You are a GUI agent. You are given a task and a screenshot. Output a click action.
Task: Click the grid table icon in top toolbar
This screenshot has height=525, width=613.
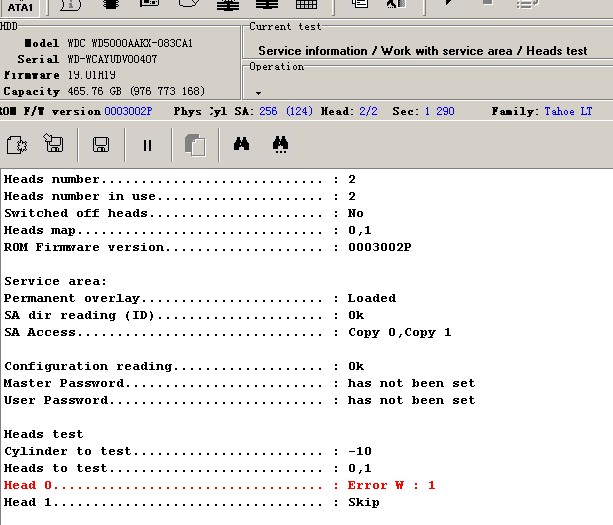click(306, 6)
